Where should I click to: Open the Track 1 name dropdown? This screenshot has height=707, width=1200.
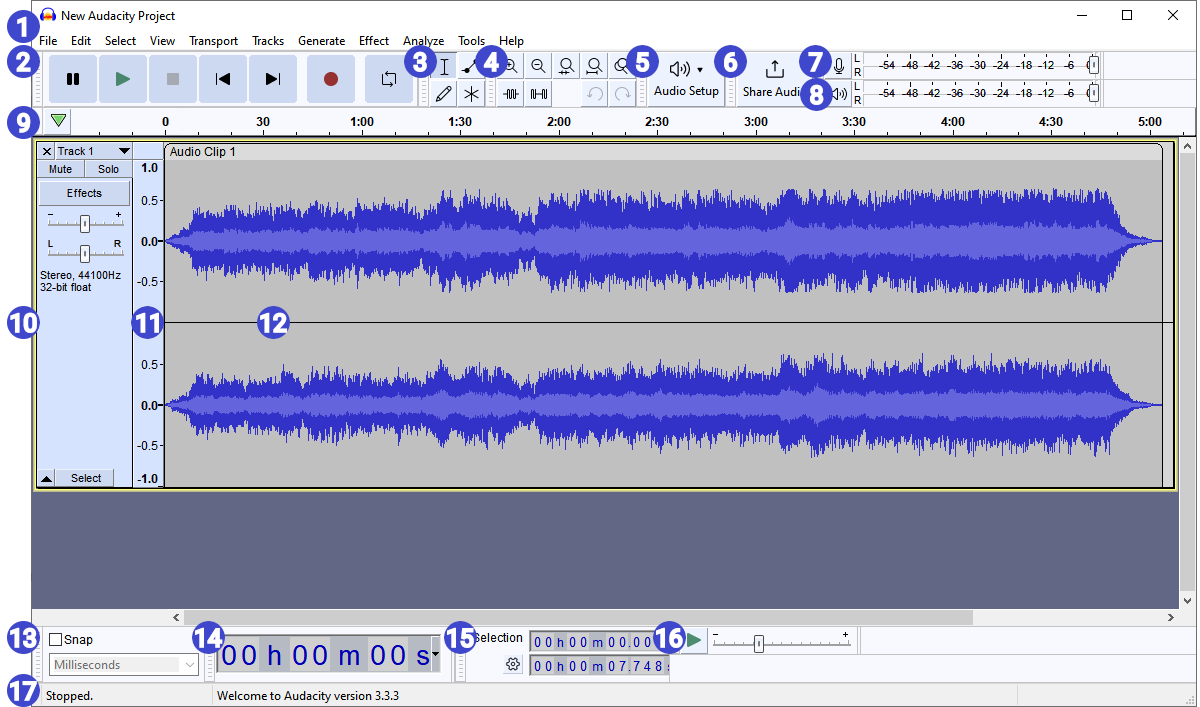(124, 151)
